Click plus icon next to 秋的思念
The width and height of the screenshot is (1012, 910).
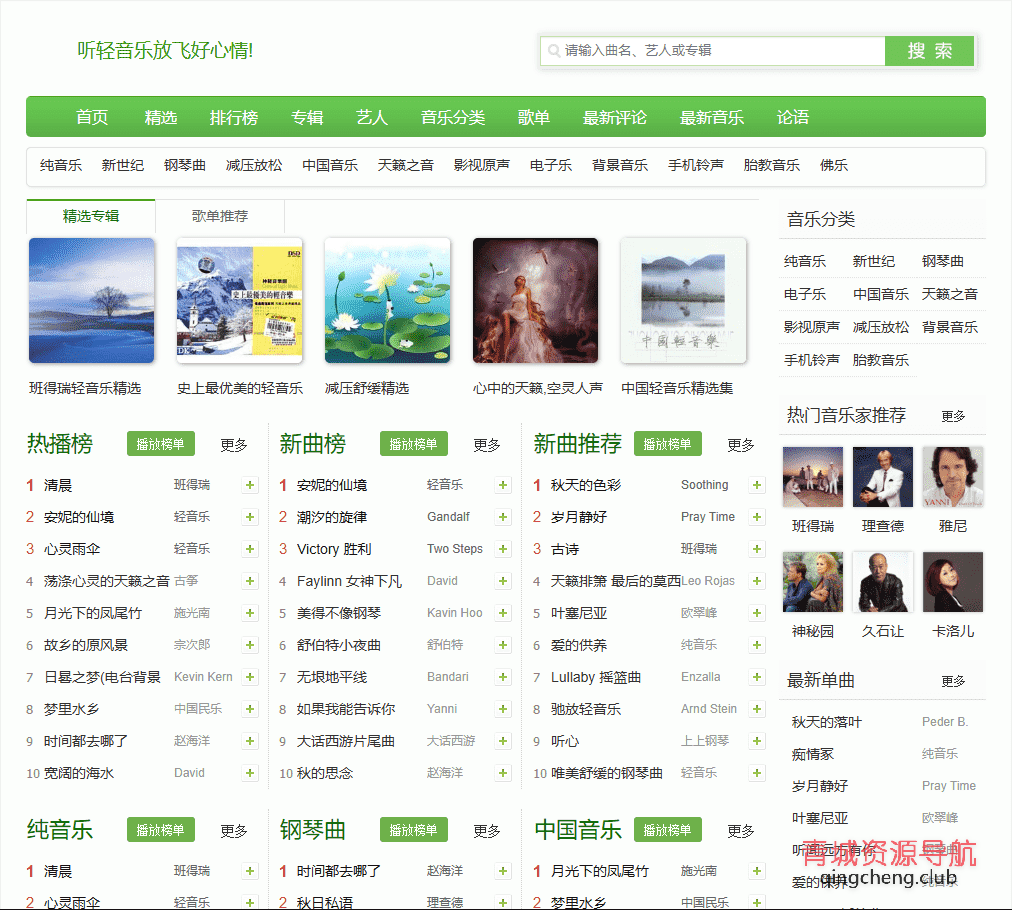point(503,773)
